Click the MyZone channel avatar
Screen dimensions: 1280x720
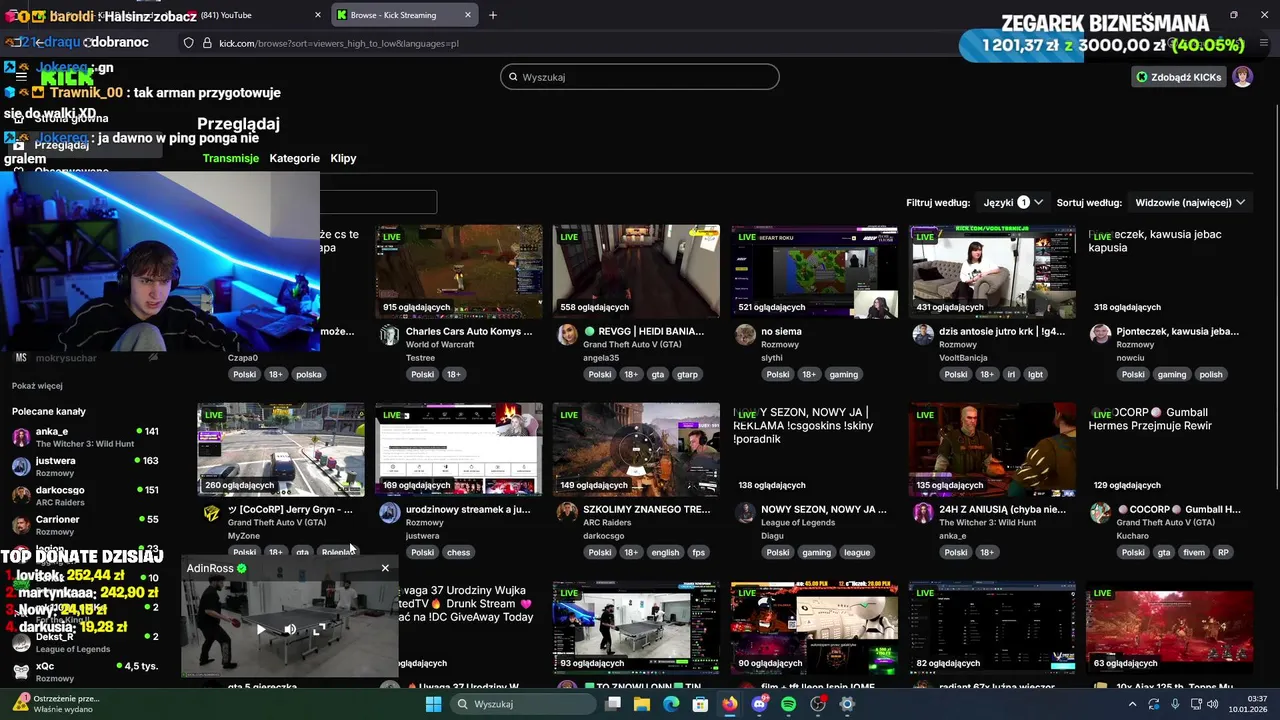click(x=211, y=513)
